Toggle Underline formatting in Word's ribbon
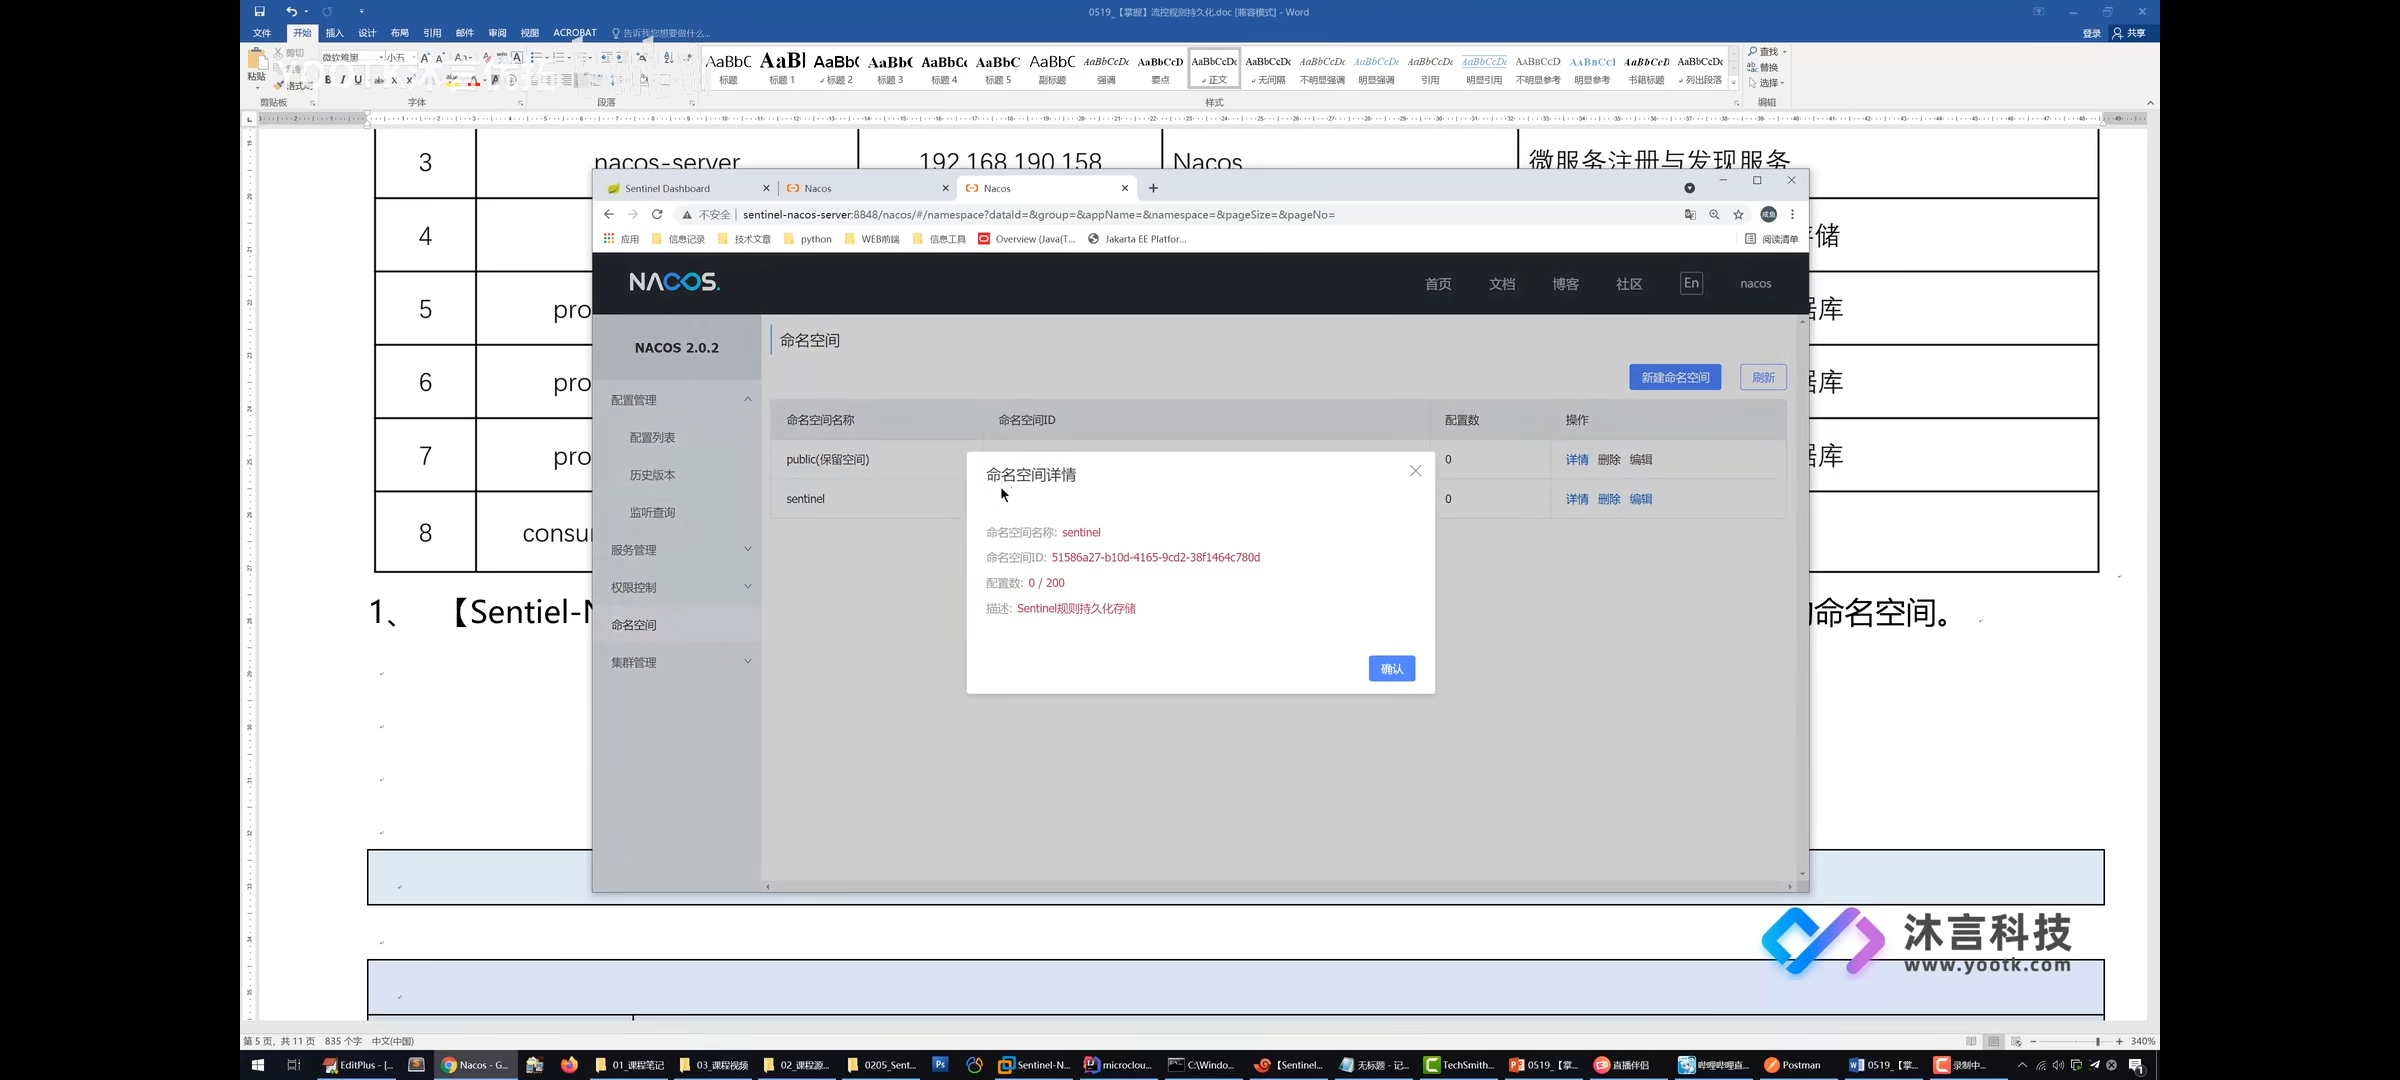This screenshot has width=2400, height=1080. [x=358, y=80]
